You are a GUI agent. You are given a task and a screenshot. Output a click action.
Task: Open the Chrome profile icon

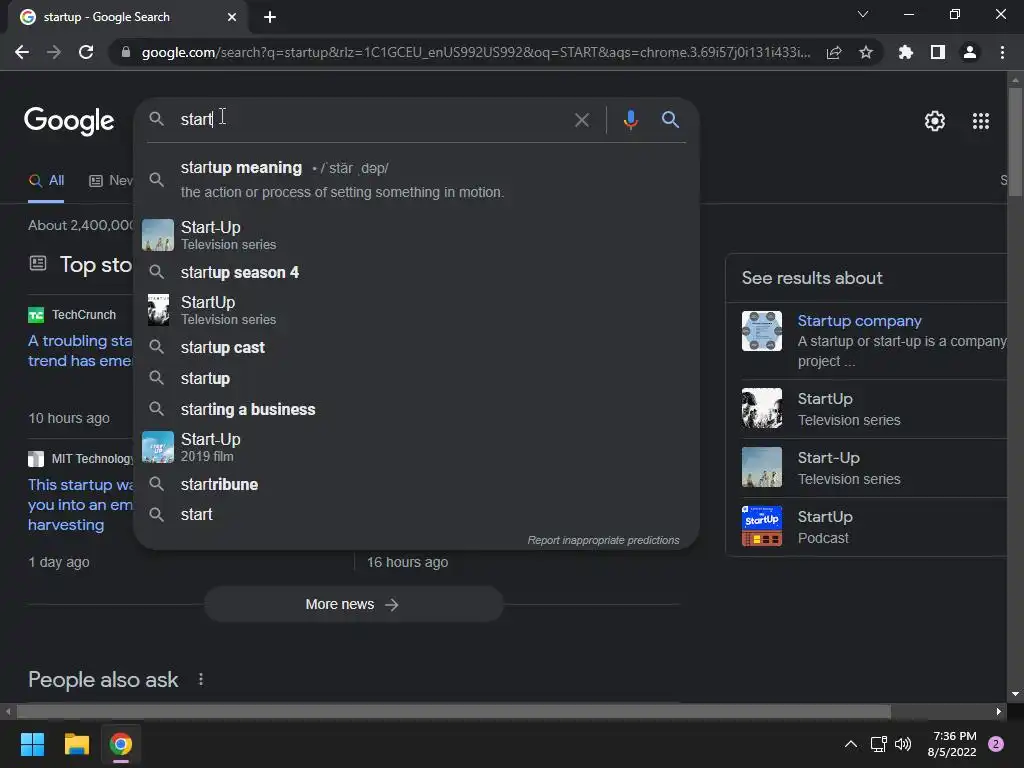point(970,52)
